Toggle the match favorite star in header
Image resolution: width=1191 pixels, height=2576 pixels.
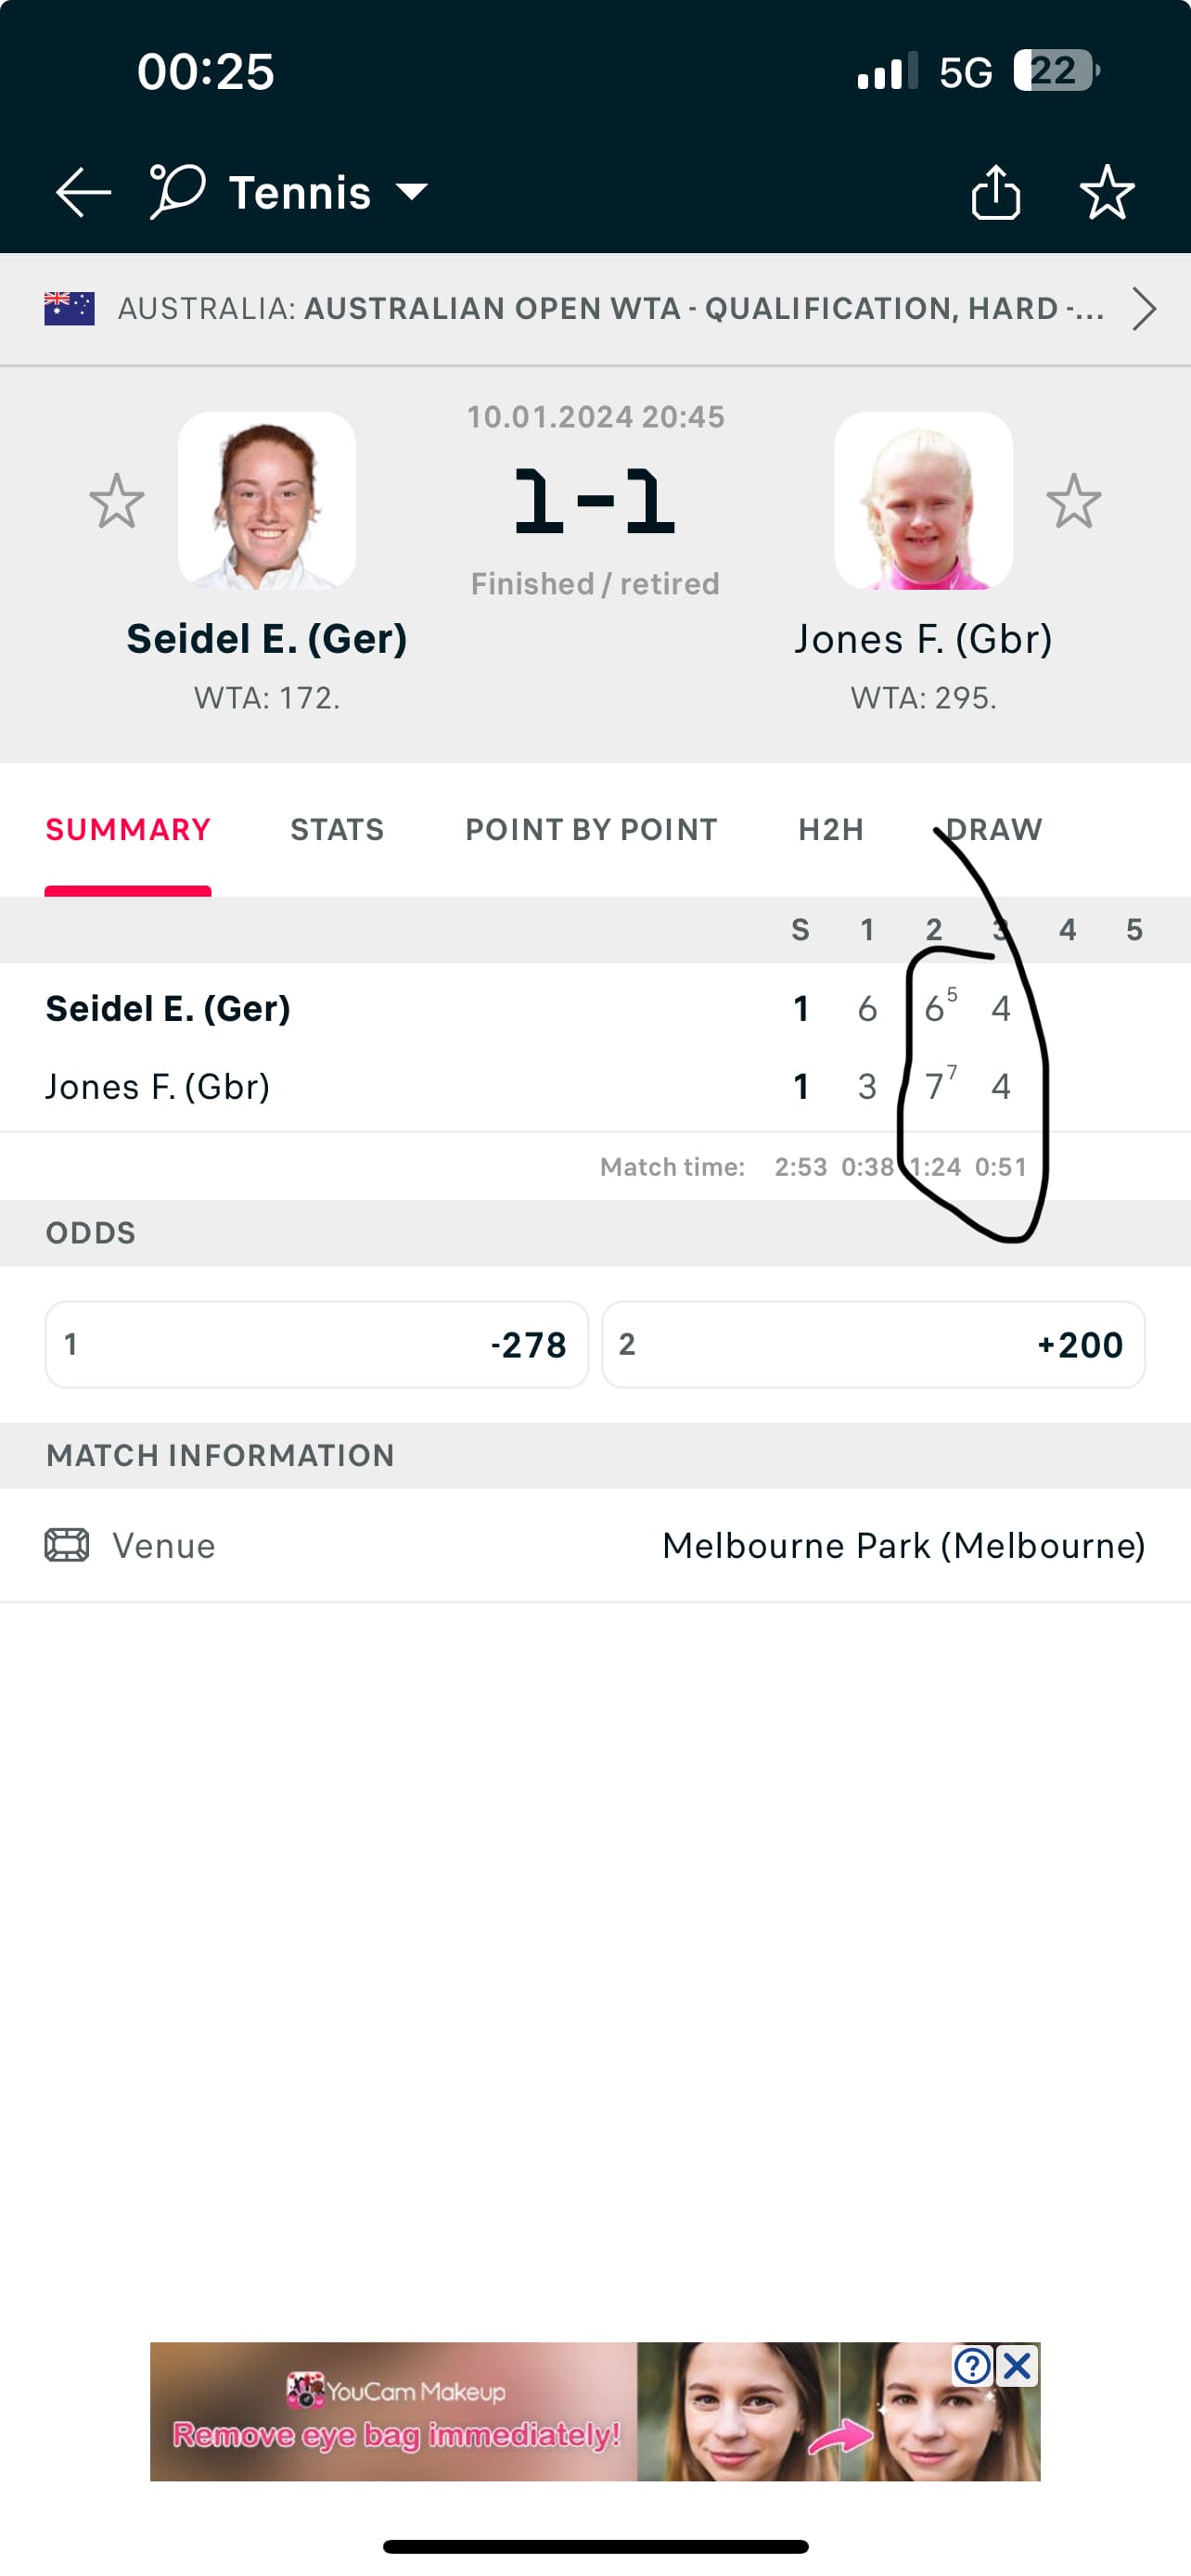pyautogui.click(x=1107, y=192)
